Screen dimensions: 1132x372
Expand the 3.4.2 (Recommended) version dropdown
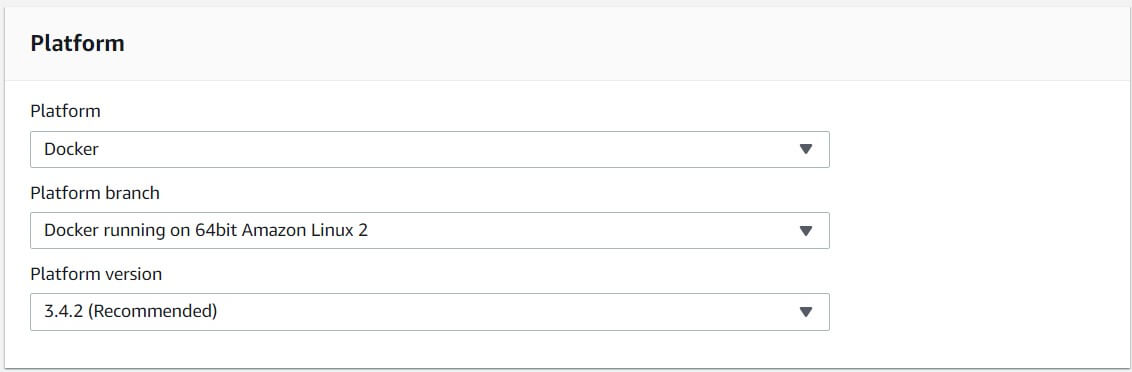(x=430, y=312)
